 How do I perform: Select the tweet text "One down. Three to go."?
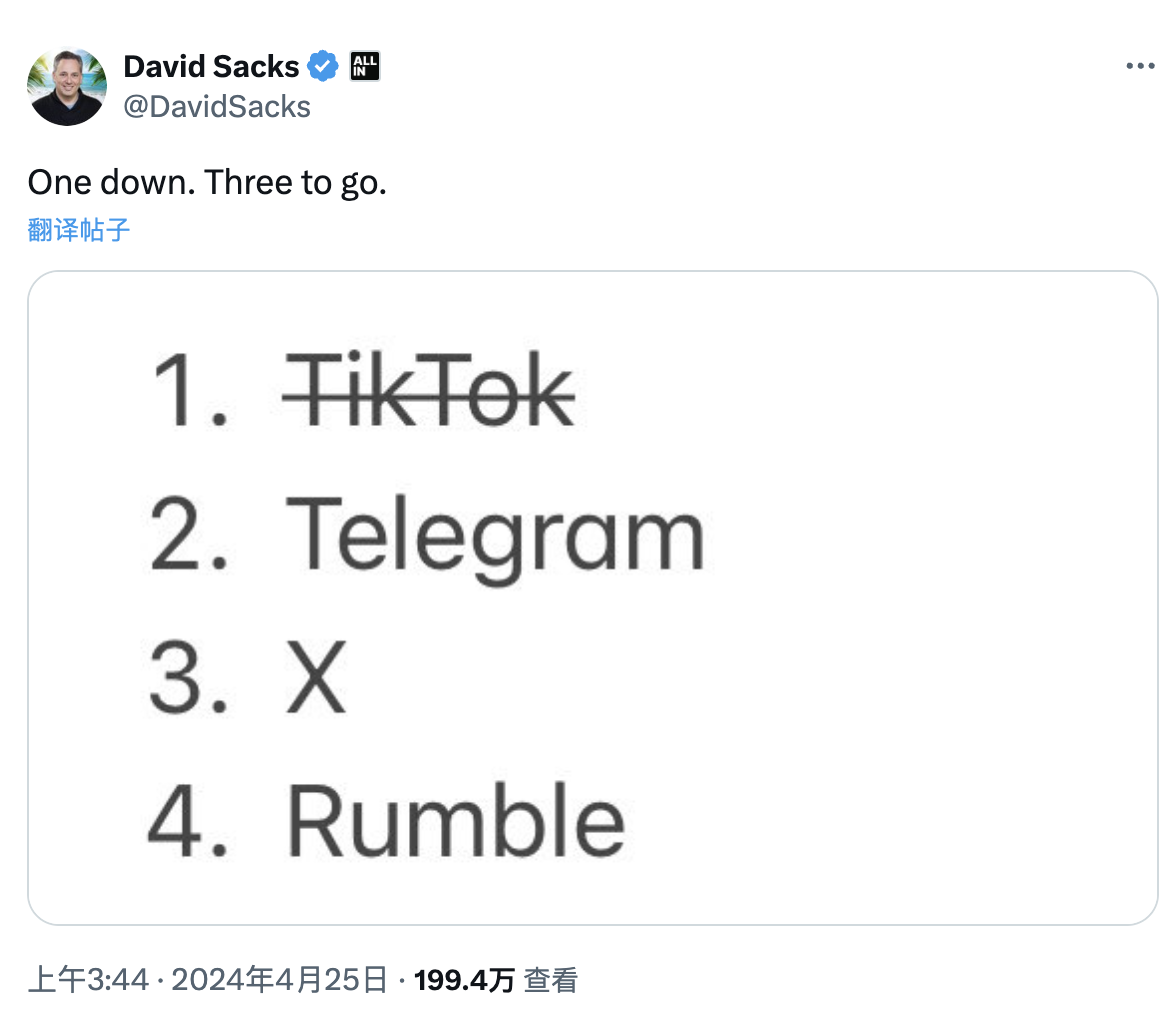click(x=206, y=183)
